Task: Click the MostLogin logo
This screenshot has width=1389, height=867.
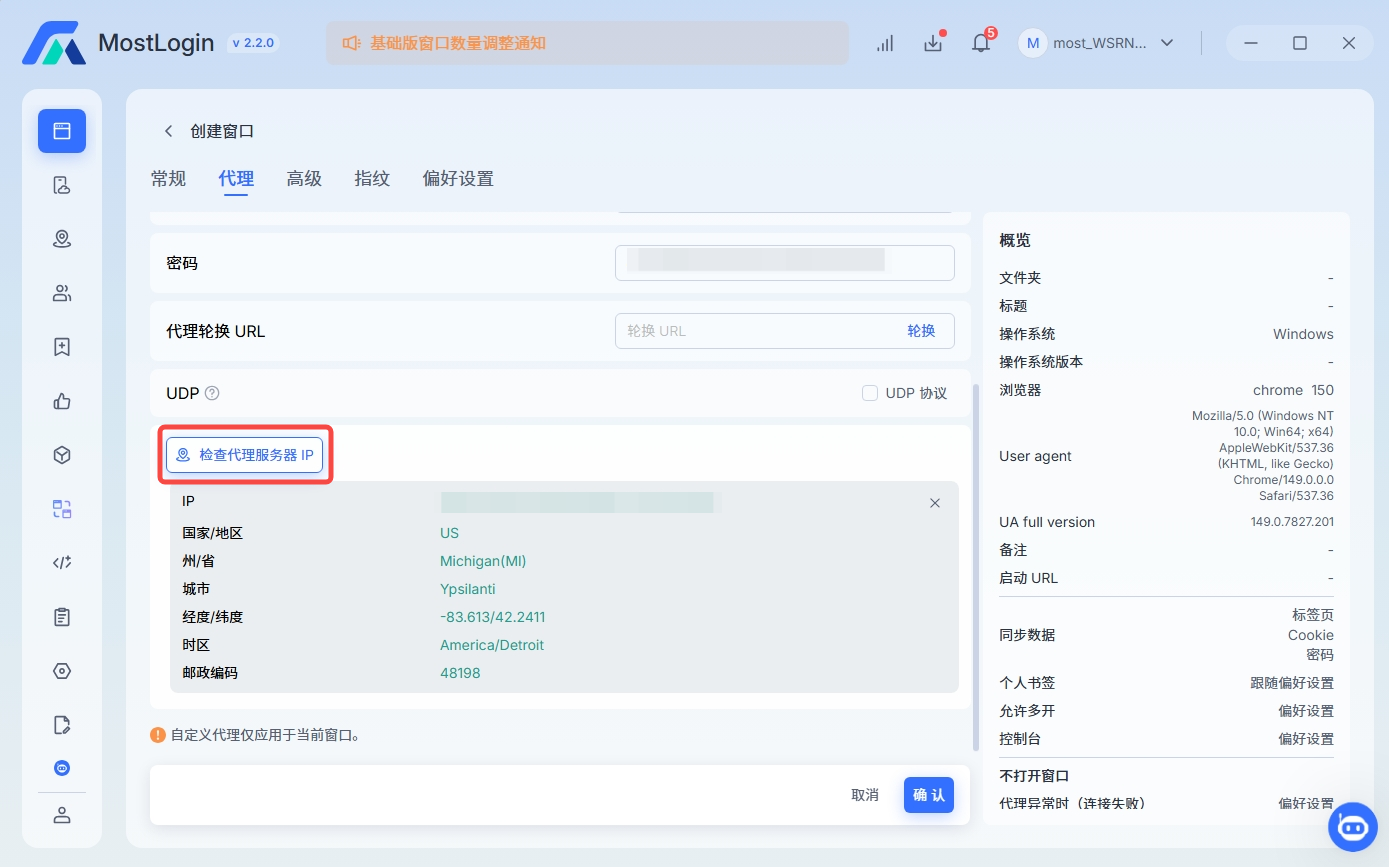Action: coord(54,43)
